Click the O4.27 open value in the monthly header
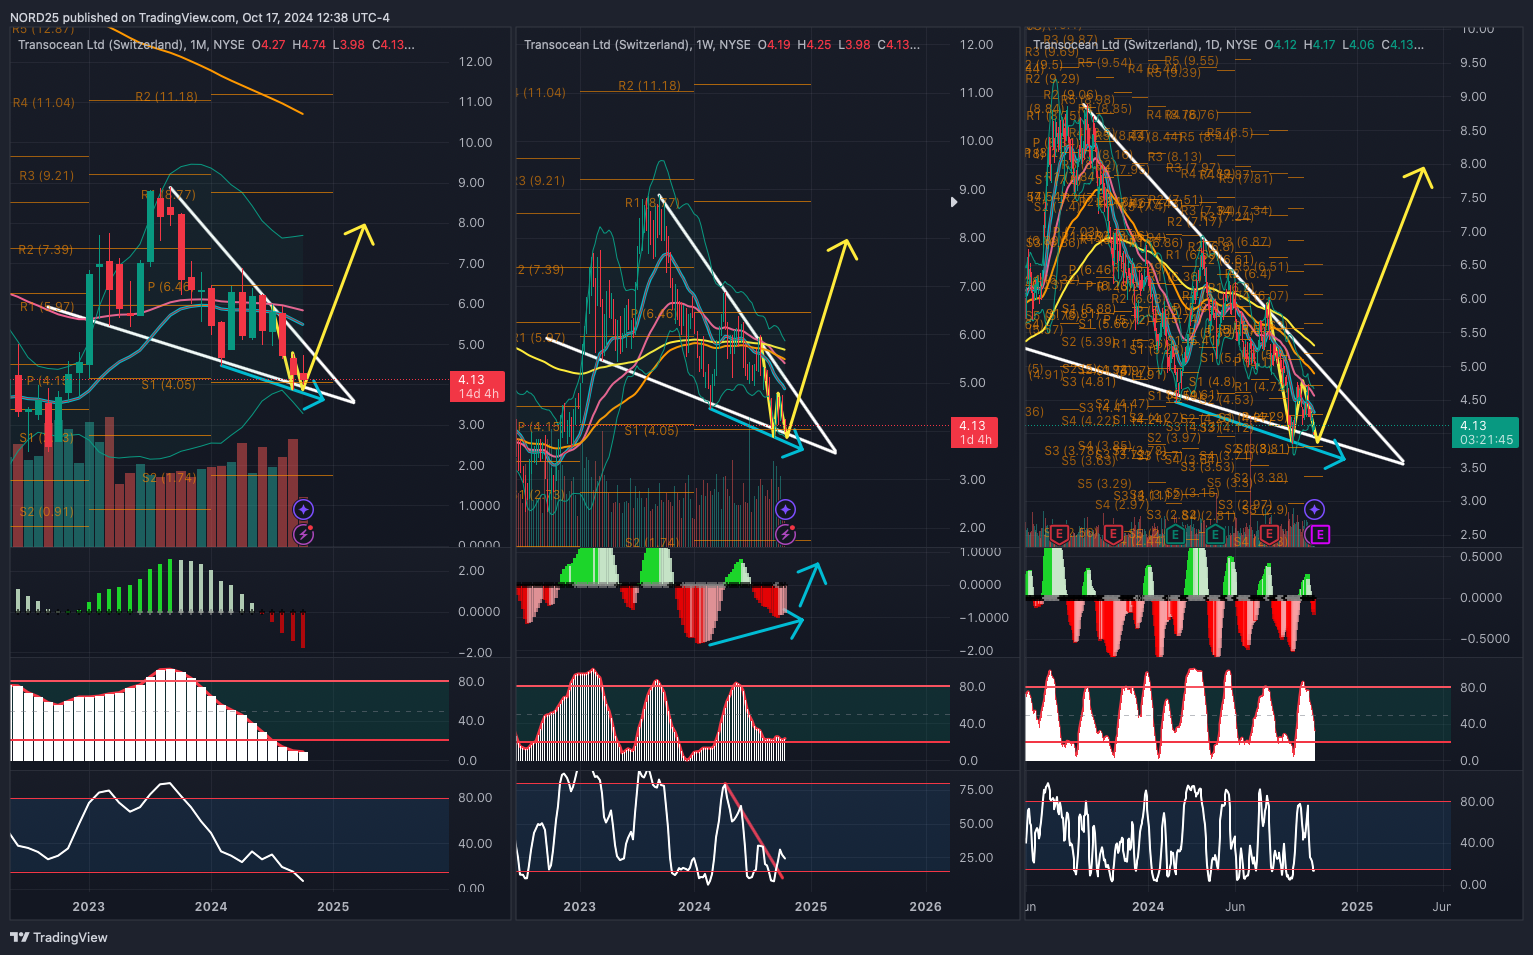Image resolution: width=1533 pixels, height=955 pixels. coord(268,45)
